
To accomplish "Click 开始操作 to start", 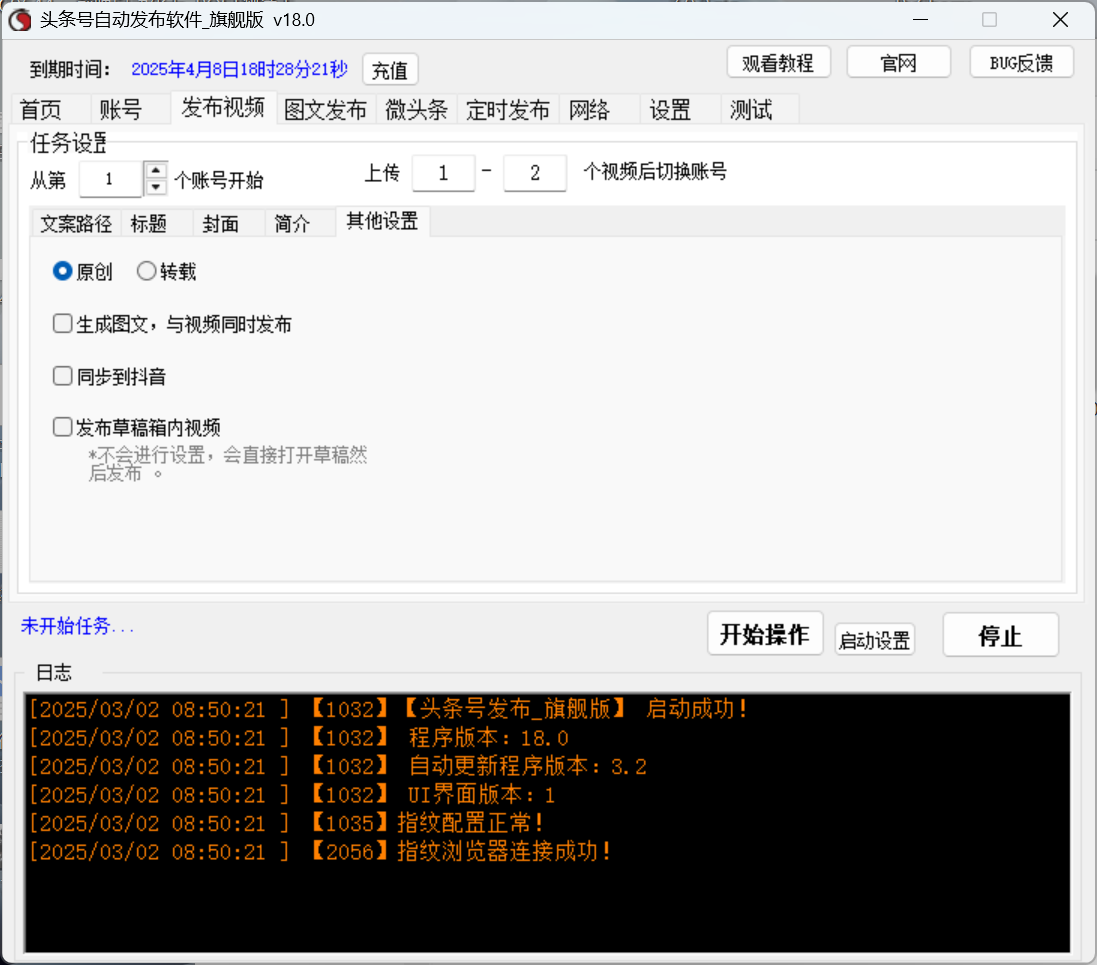I will (x=765, y=634).
